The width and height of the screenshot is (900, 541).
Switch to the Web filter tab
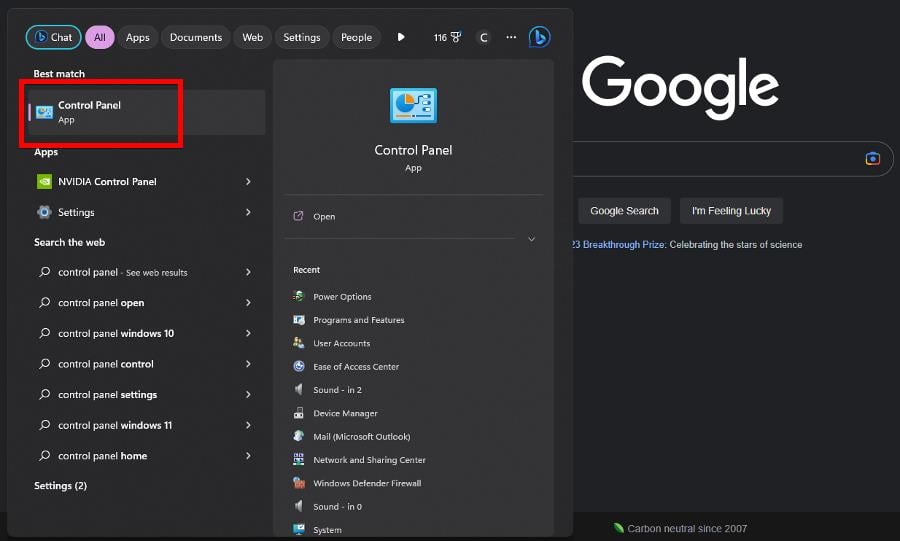(253, 37)
